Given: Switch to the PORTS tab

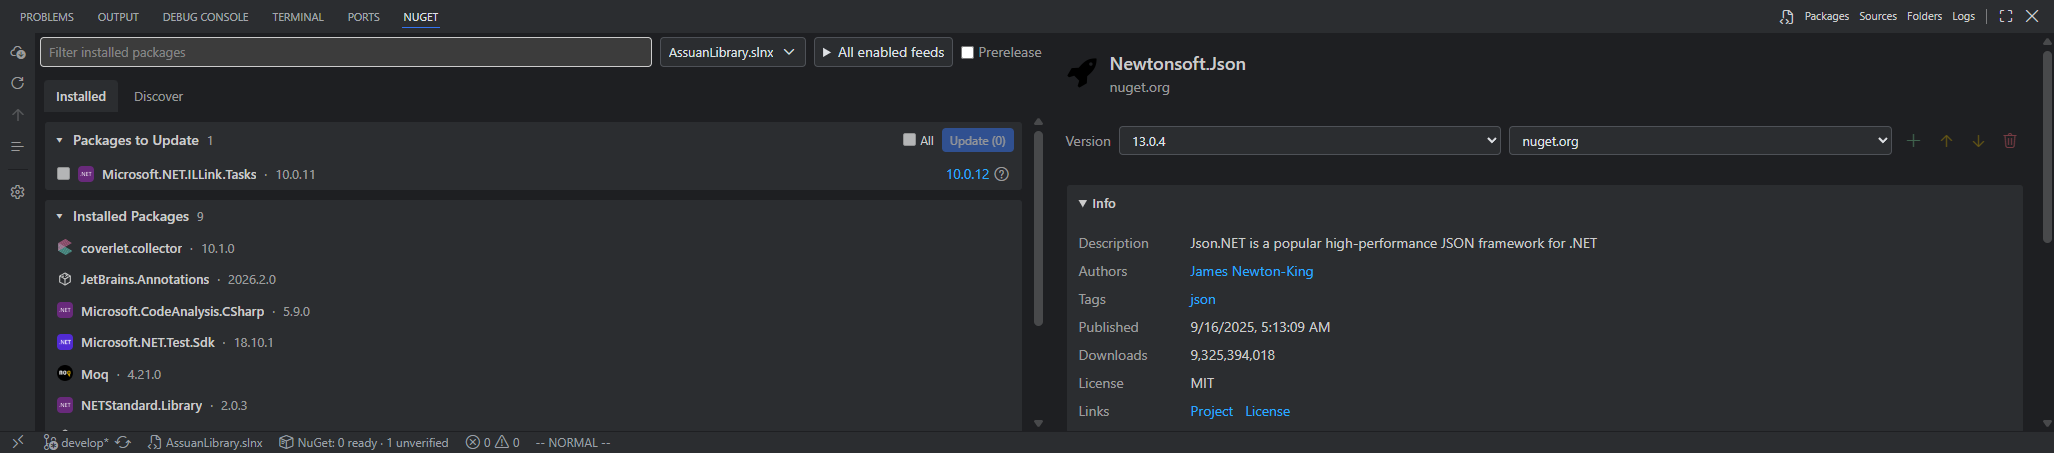Looking at the screenshot, I should click(363, 17).
